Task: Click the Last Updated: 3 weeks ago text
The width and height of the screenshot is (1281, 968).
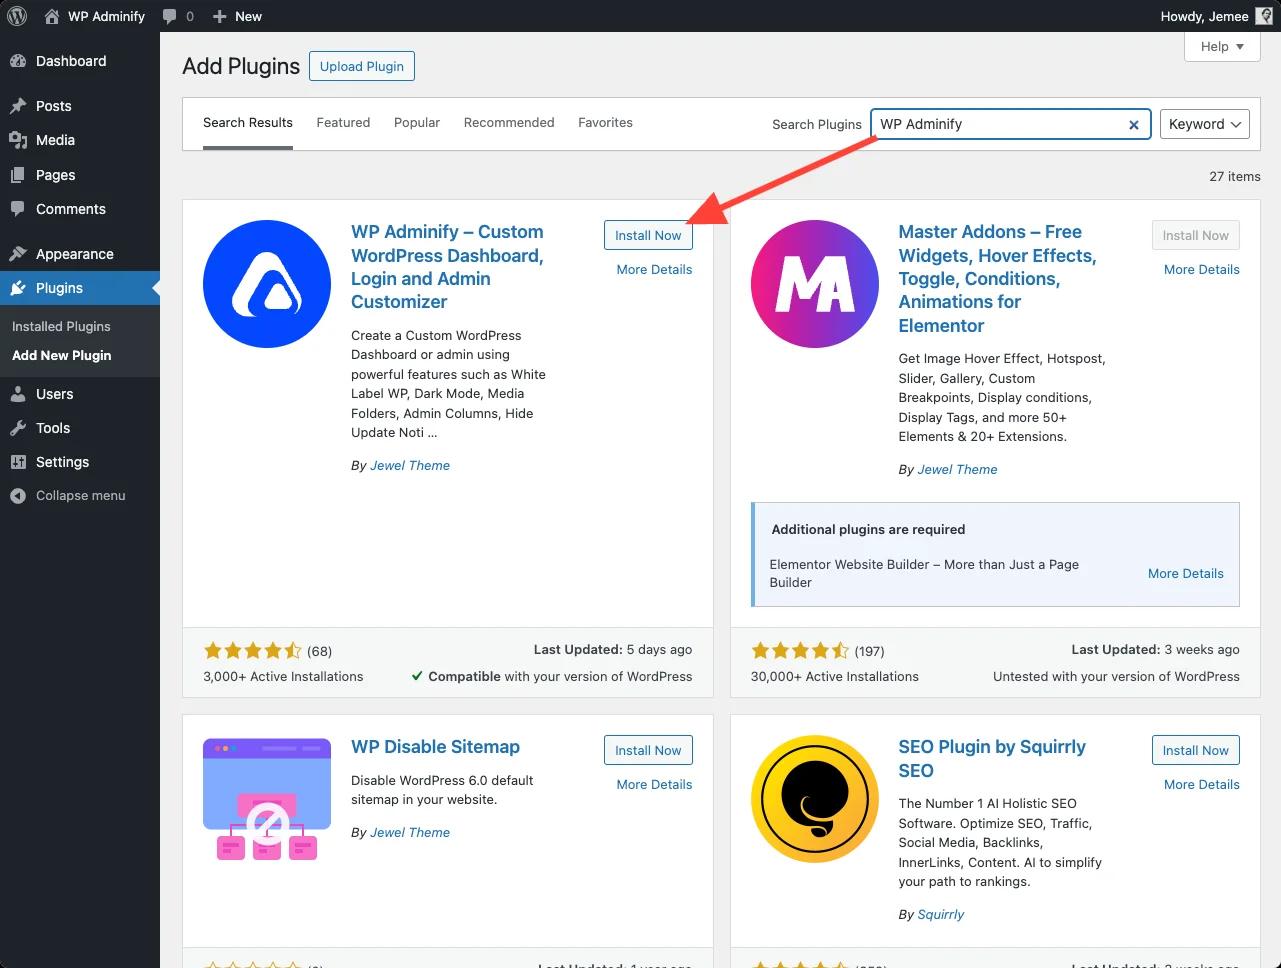Action: tap(1155, 649)
